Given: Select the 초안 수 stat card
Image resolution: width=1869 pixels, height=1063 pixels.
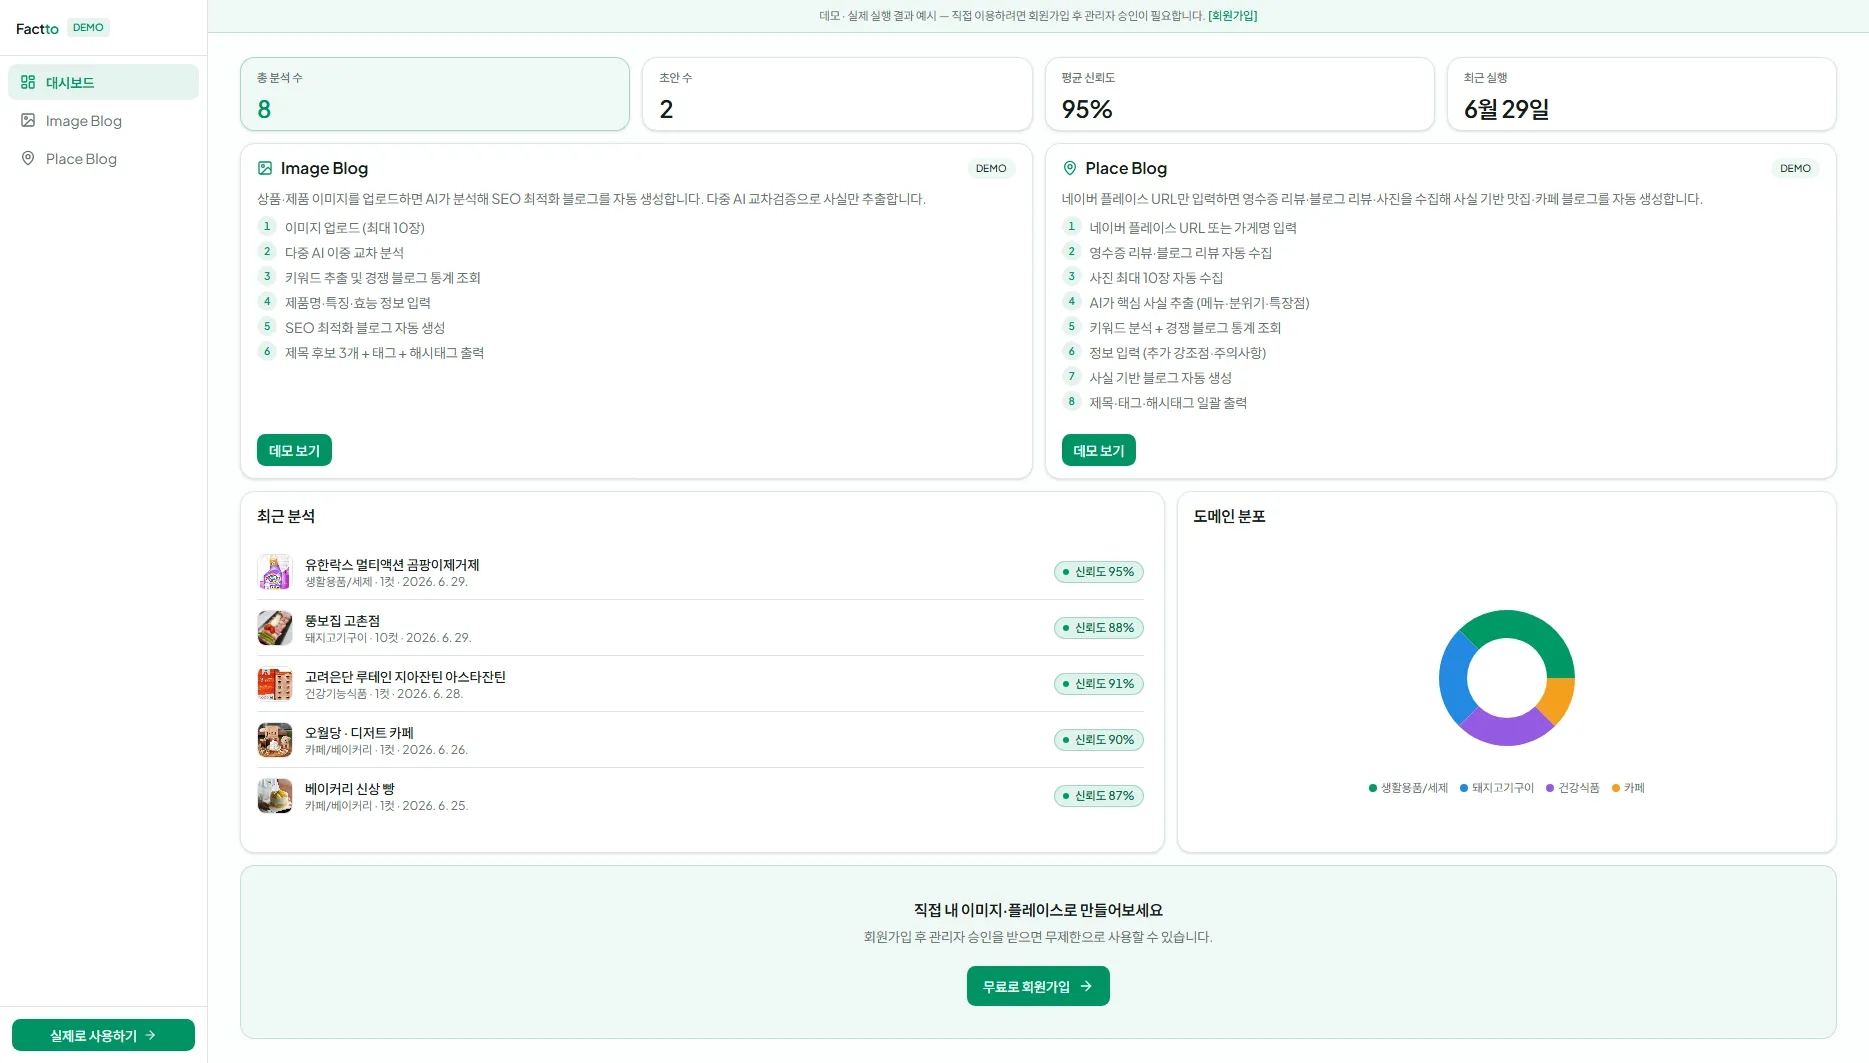Looking at the screenshot, I should pyautogui.click(x=837, y=94).
